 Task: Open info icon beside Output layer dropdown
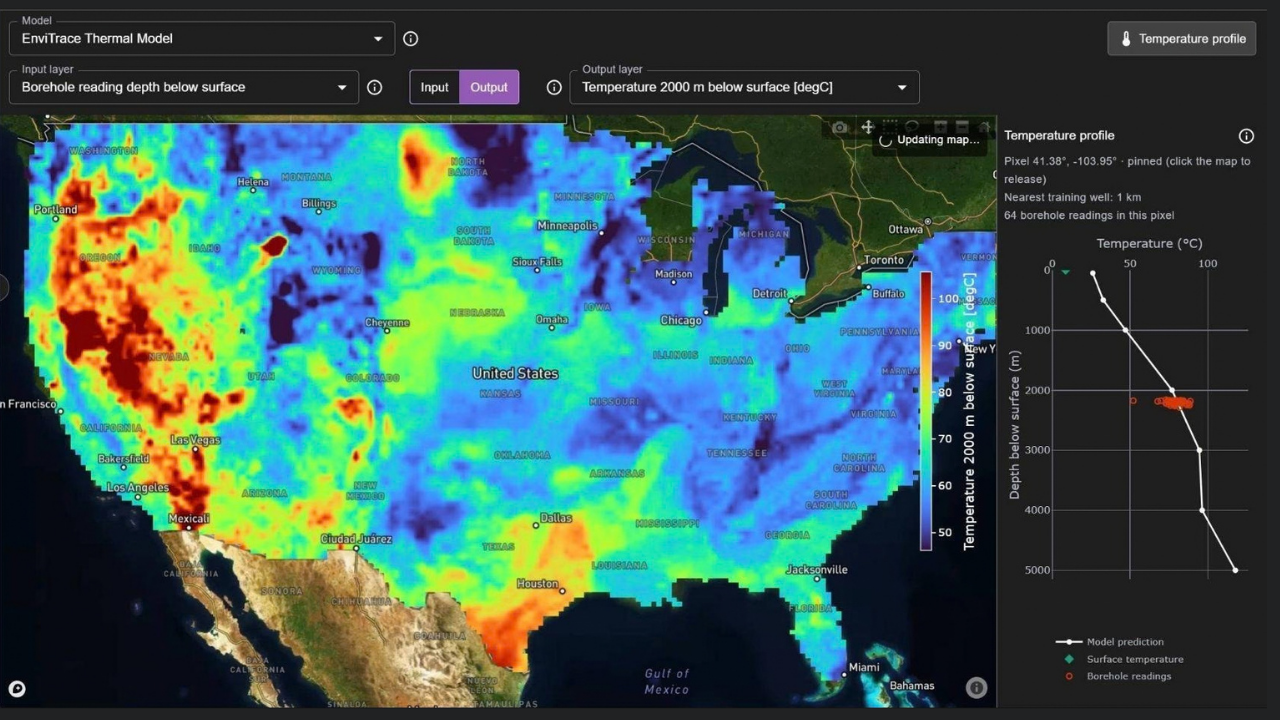pos(554,87)
